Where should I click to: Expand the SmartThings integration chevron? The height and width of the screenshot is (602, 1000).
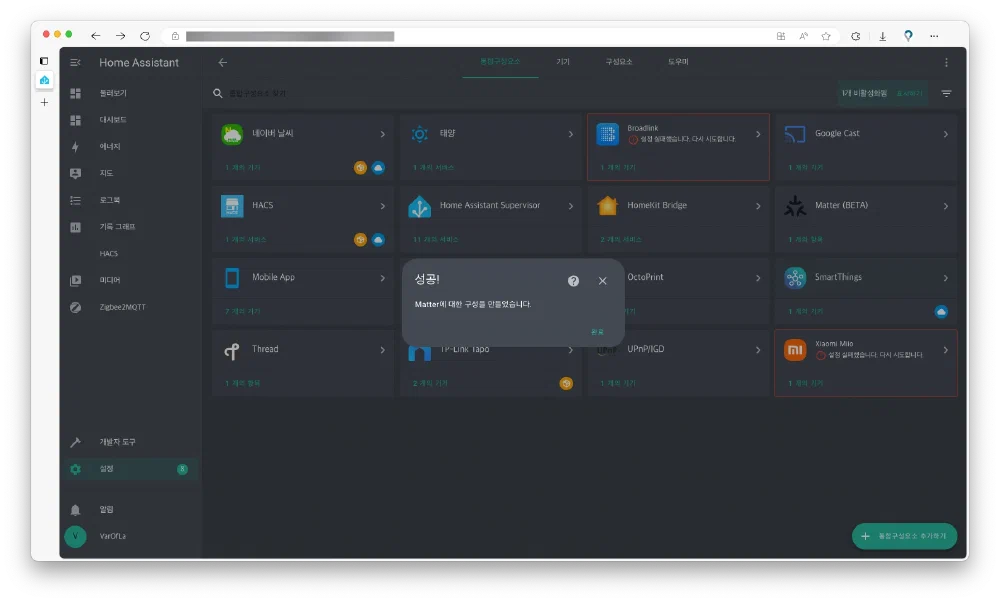(x=945, y=277)
